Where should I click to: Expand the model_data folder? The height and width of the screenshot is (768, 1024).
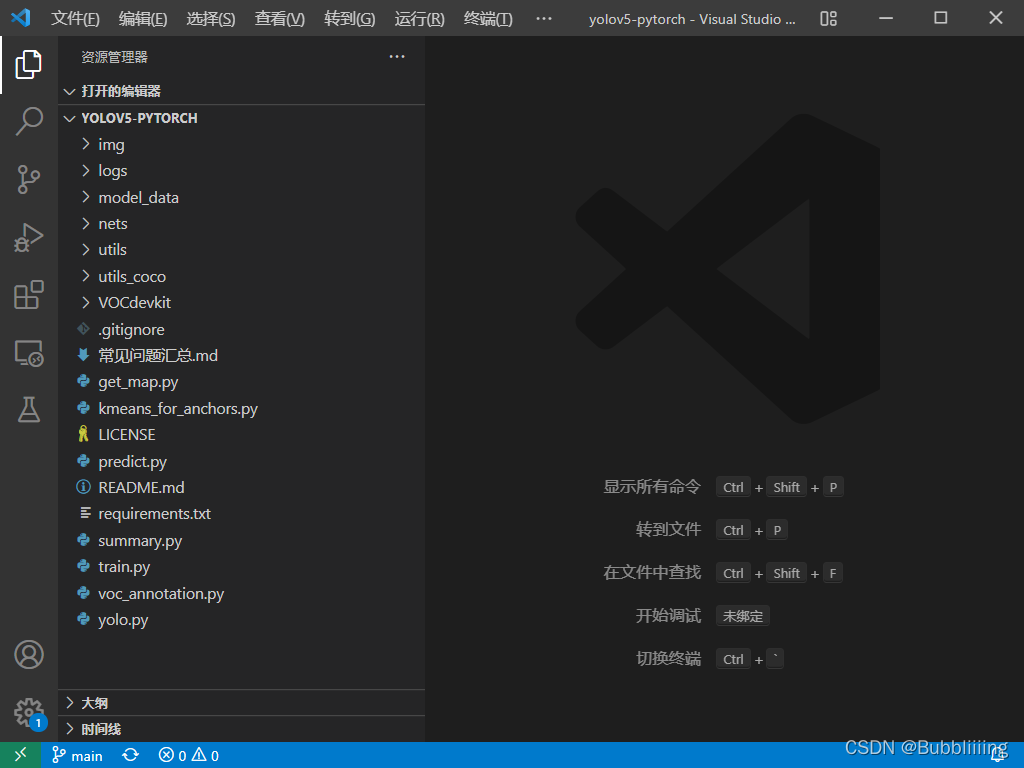(242, 197)
